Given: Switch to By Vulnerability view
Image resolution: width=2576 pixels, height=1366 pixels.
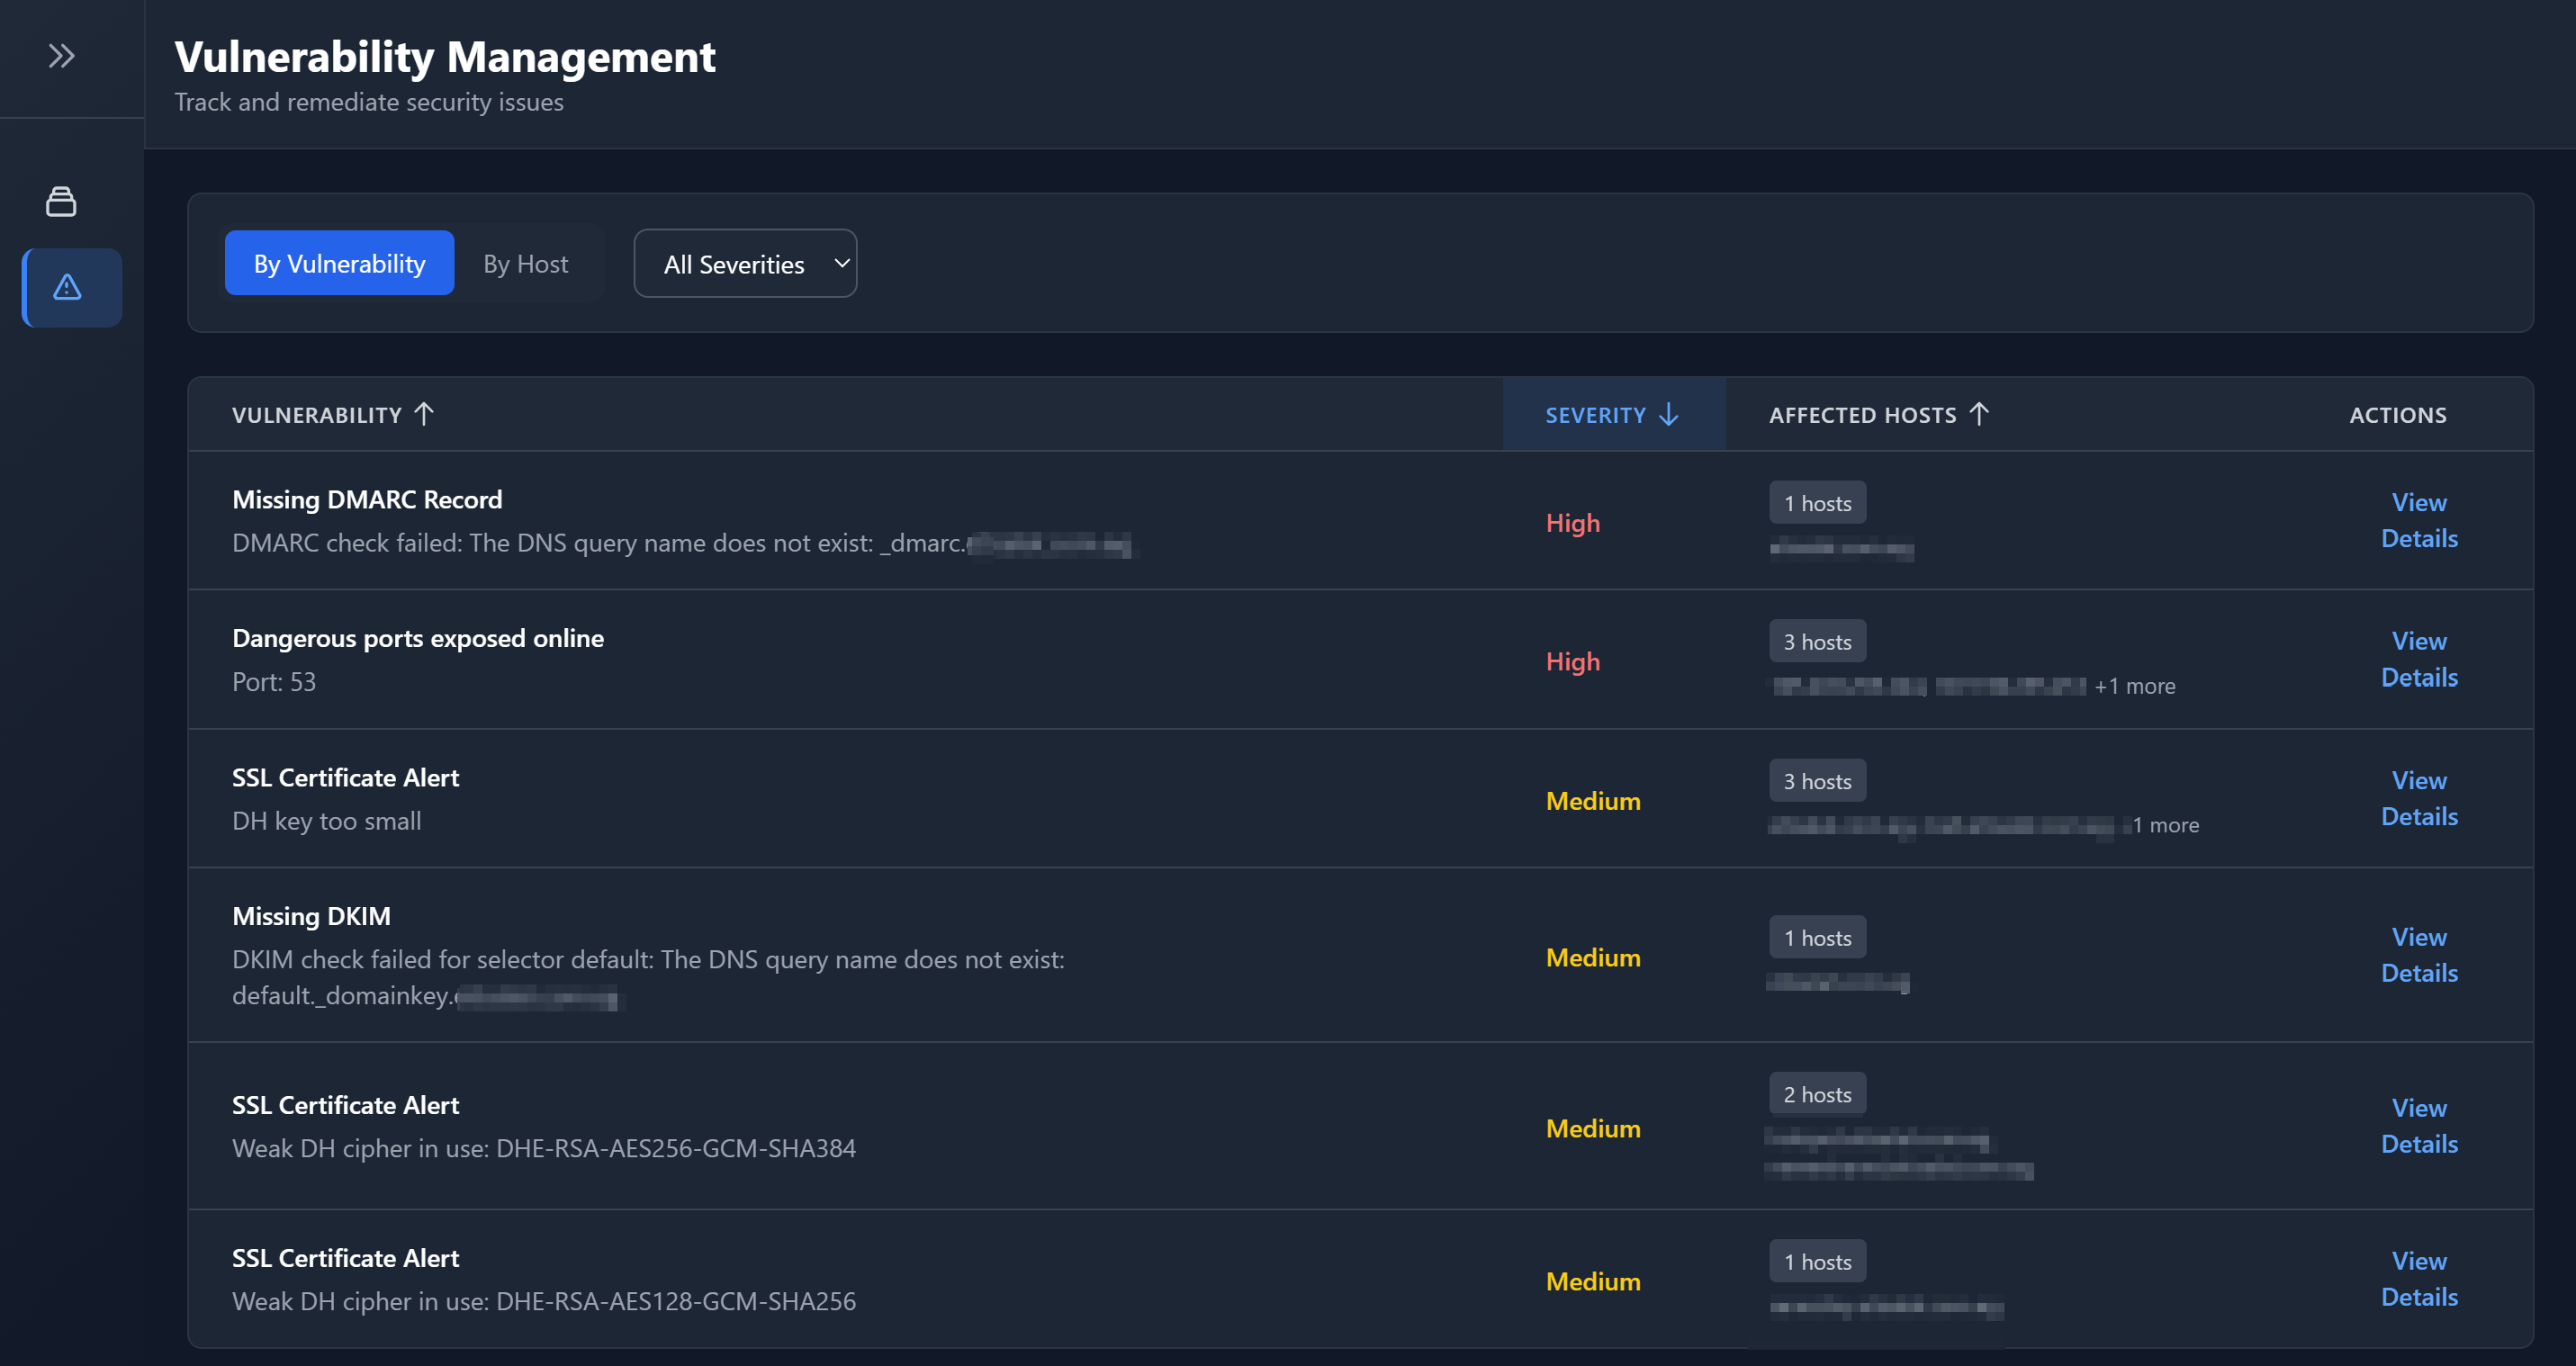Looking at the screenshot, I should pos(339,264).
